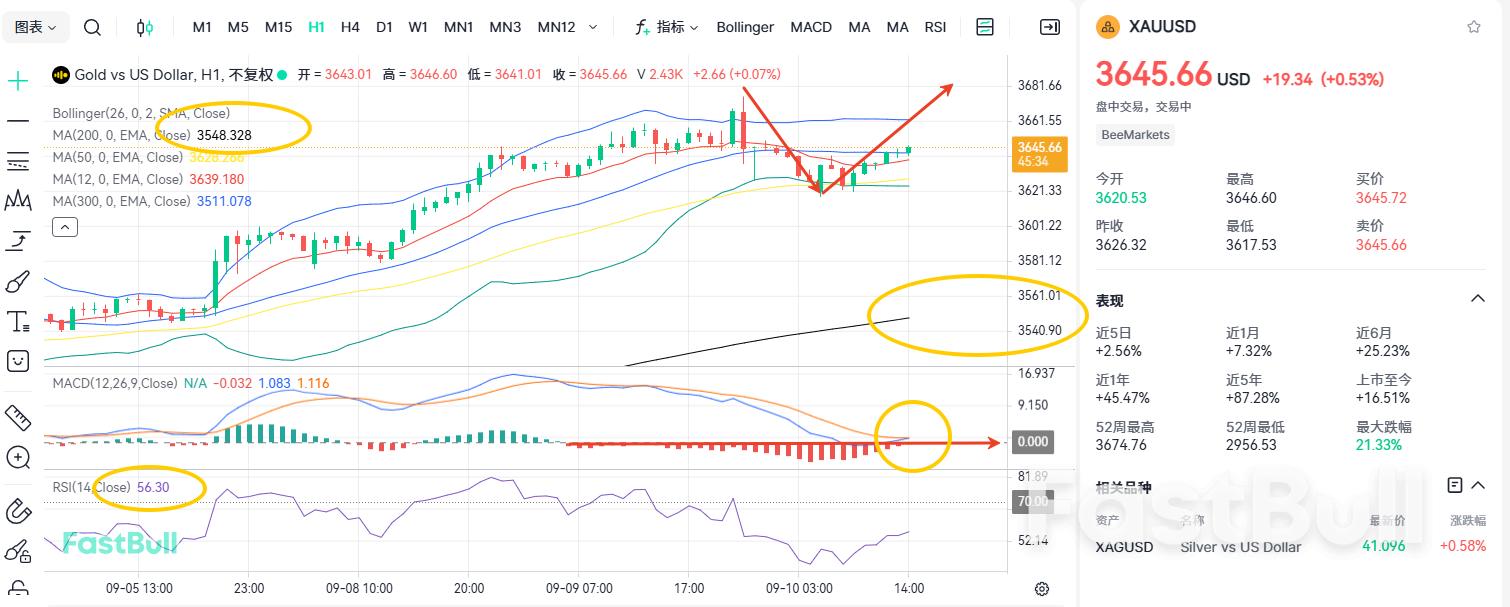Open the zoom-in magnifier tool
The height and width of the screenshot is (607, 1510).
(x=17, y=457)
